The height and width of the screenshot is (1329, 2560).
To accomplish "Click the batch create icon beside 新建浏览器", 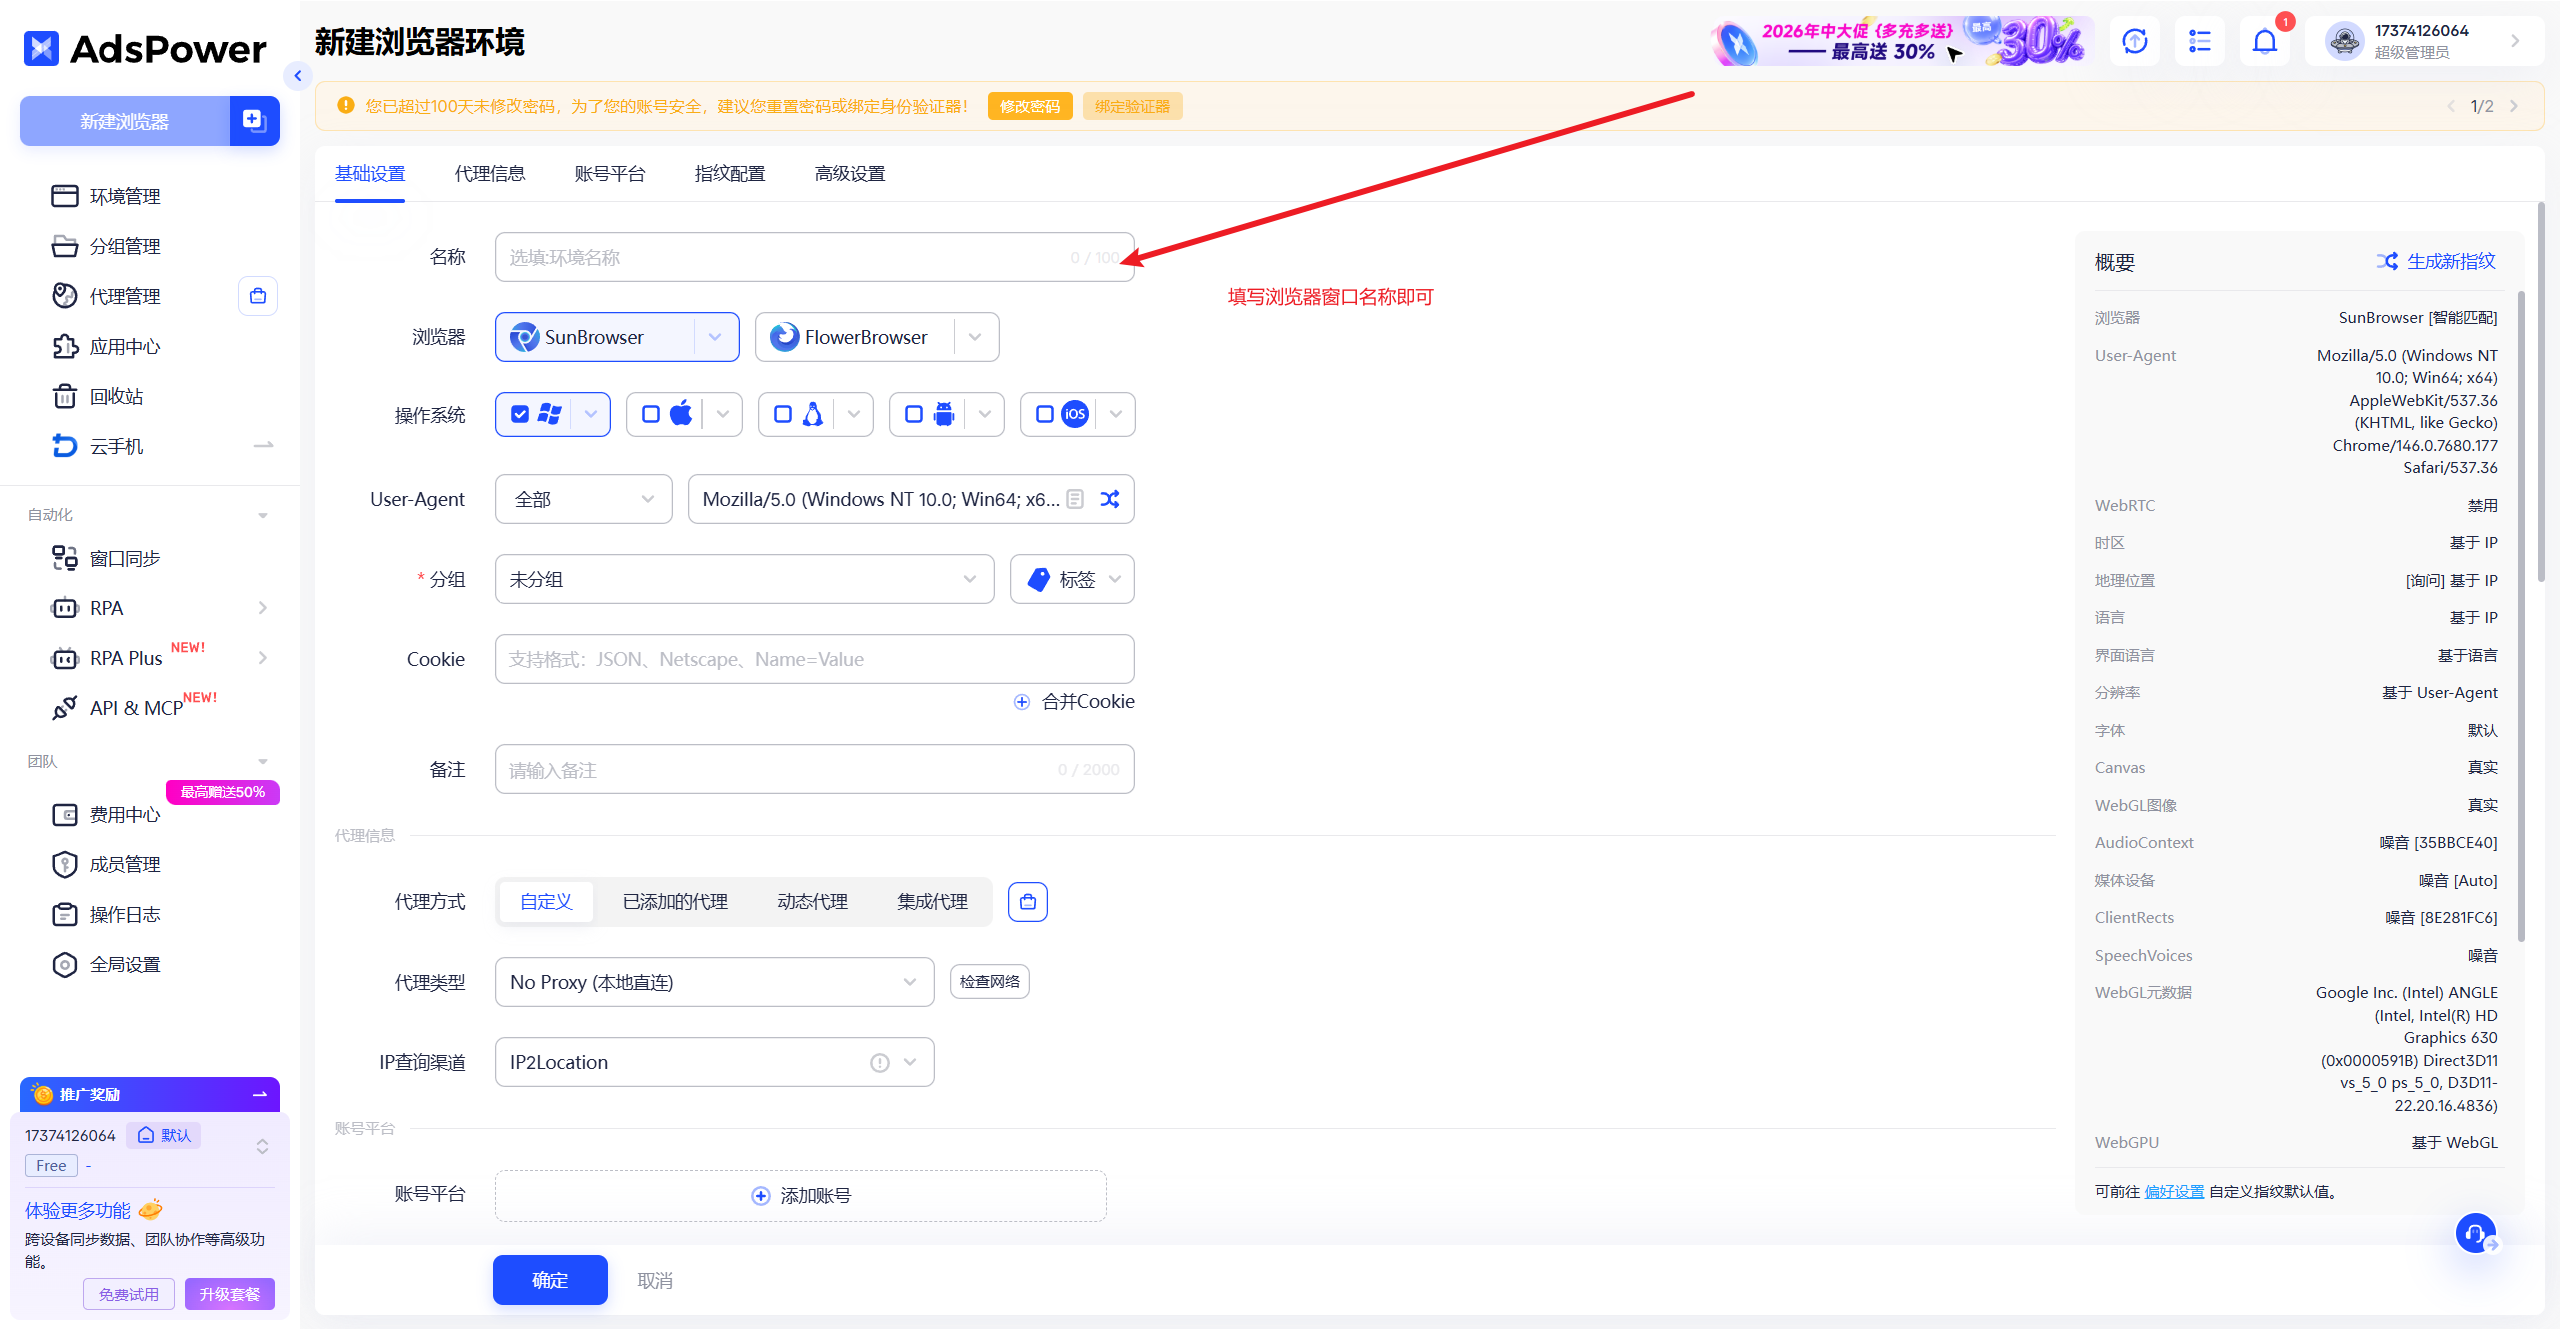I will click(x=254, y=121).
